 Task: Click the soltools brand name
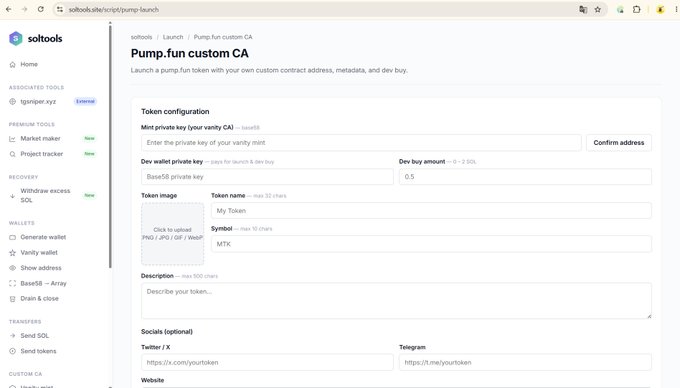(45, 39)
